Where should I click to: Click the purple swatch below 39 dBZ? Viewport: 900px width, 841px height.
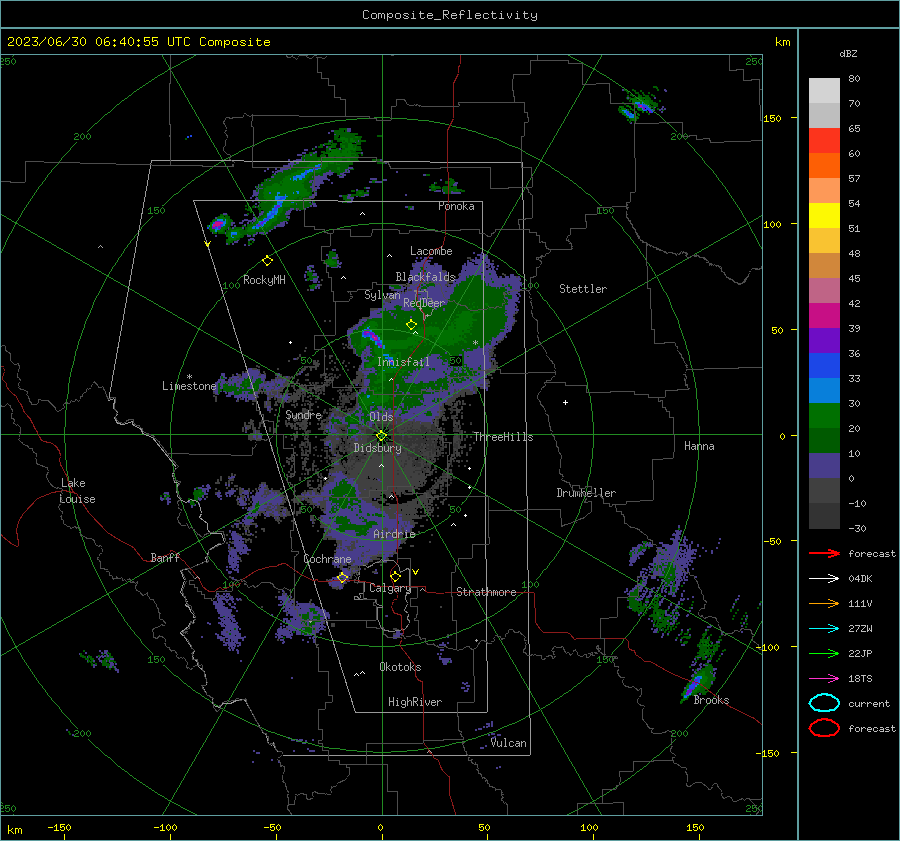(824, 340)
